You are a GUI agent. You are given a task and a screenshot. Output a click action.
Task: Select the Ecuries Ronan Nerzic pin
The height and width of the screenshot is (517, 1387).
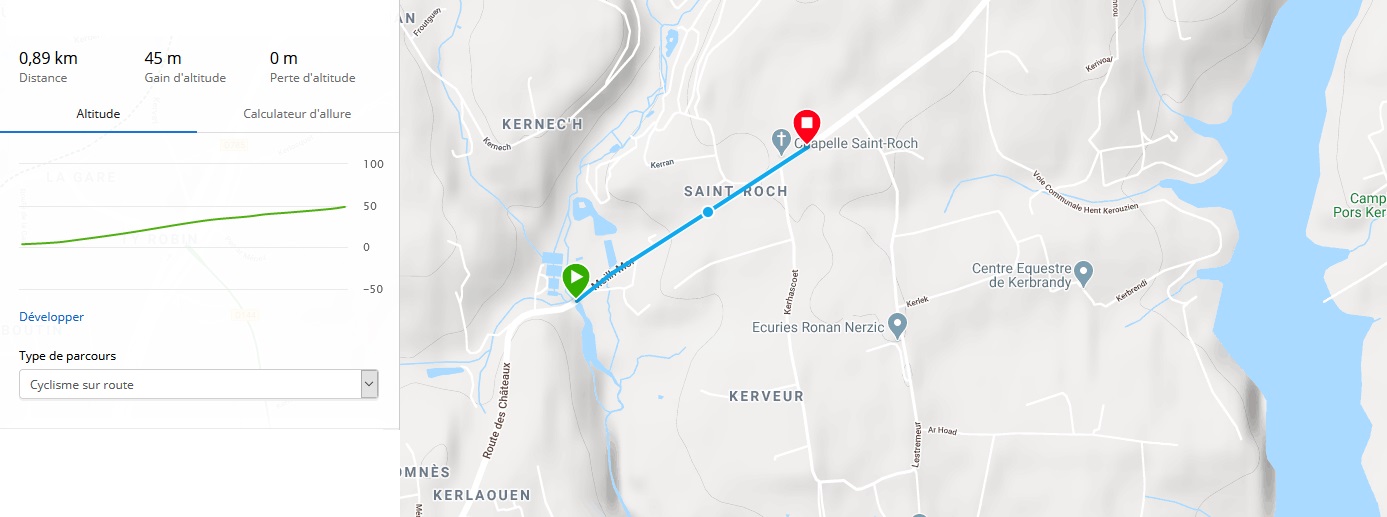[898, 325]
